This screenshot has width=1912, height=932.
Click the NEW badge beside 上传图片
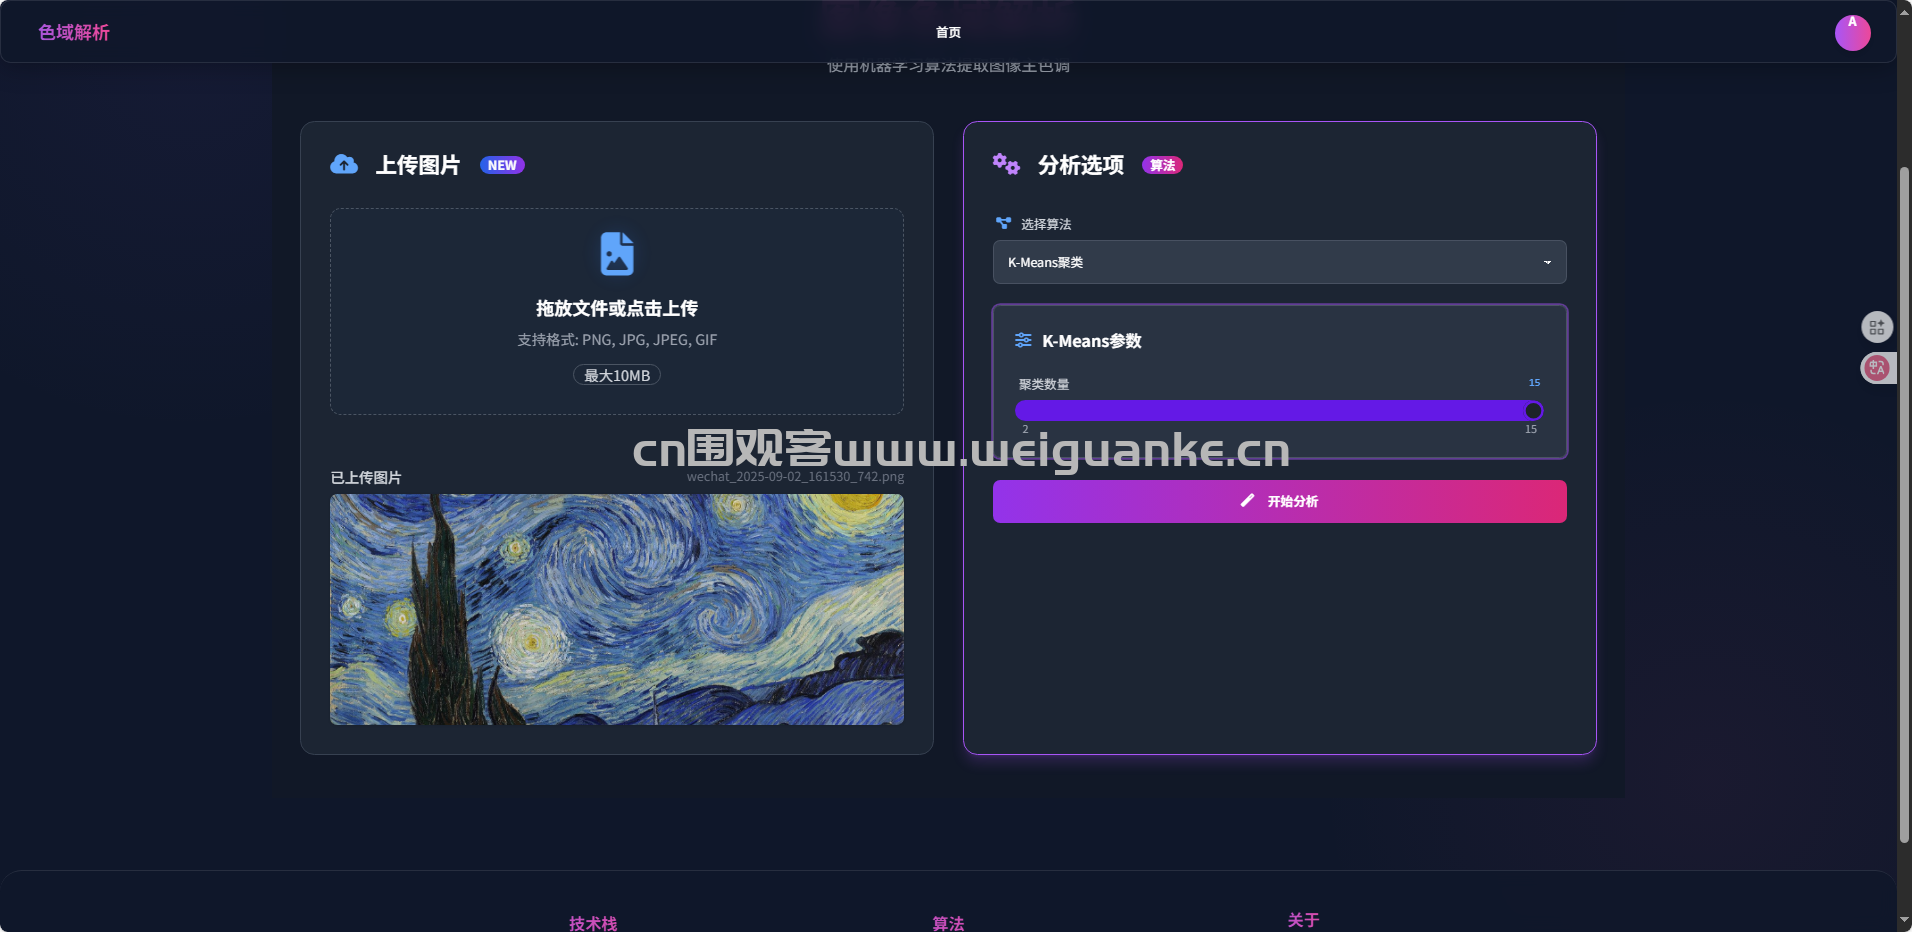click(x=502, y=165)
